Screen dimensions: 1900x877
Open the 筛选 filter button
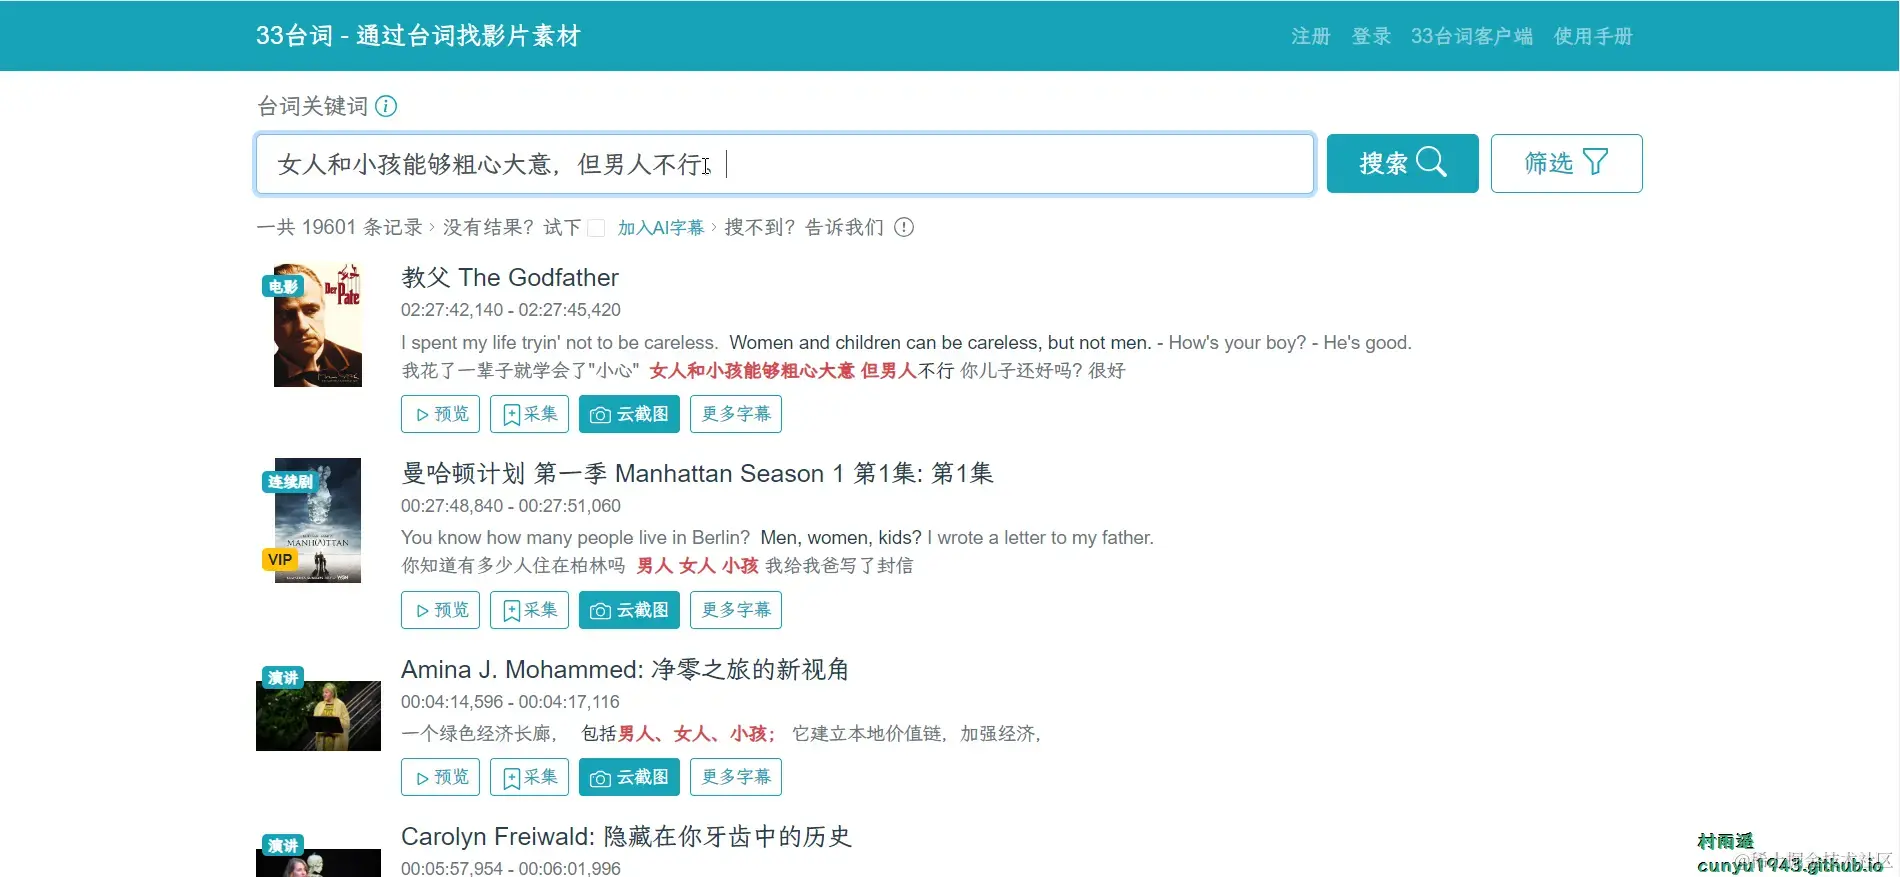pos(1566,163)
